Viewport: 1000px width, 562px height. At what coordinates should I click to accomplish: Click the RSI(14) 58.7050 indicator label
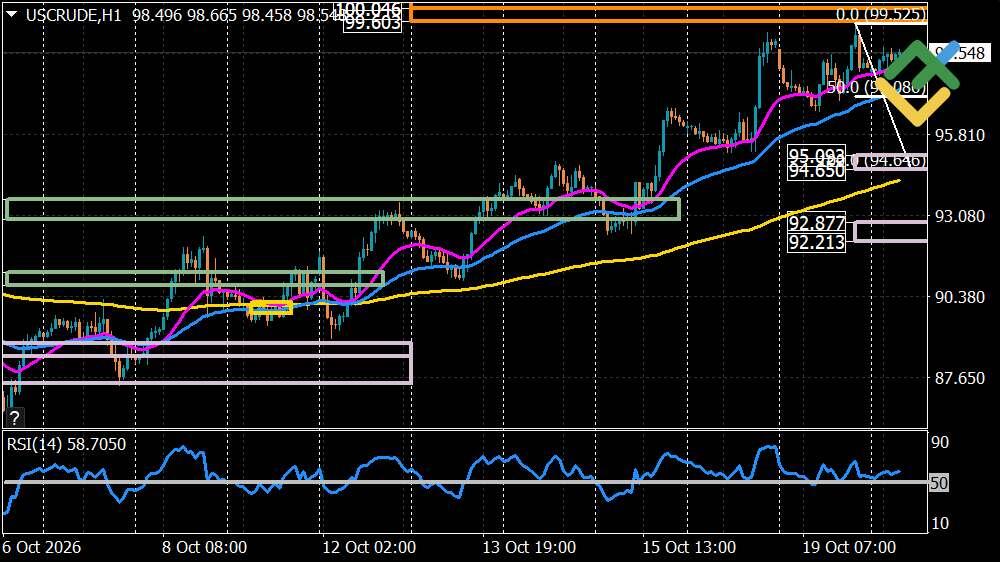(x=66, y=444)
